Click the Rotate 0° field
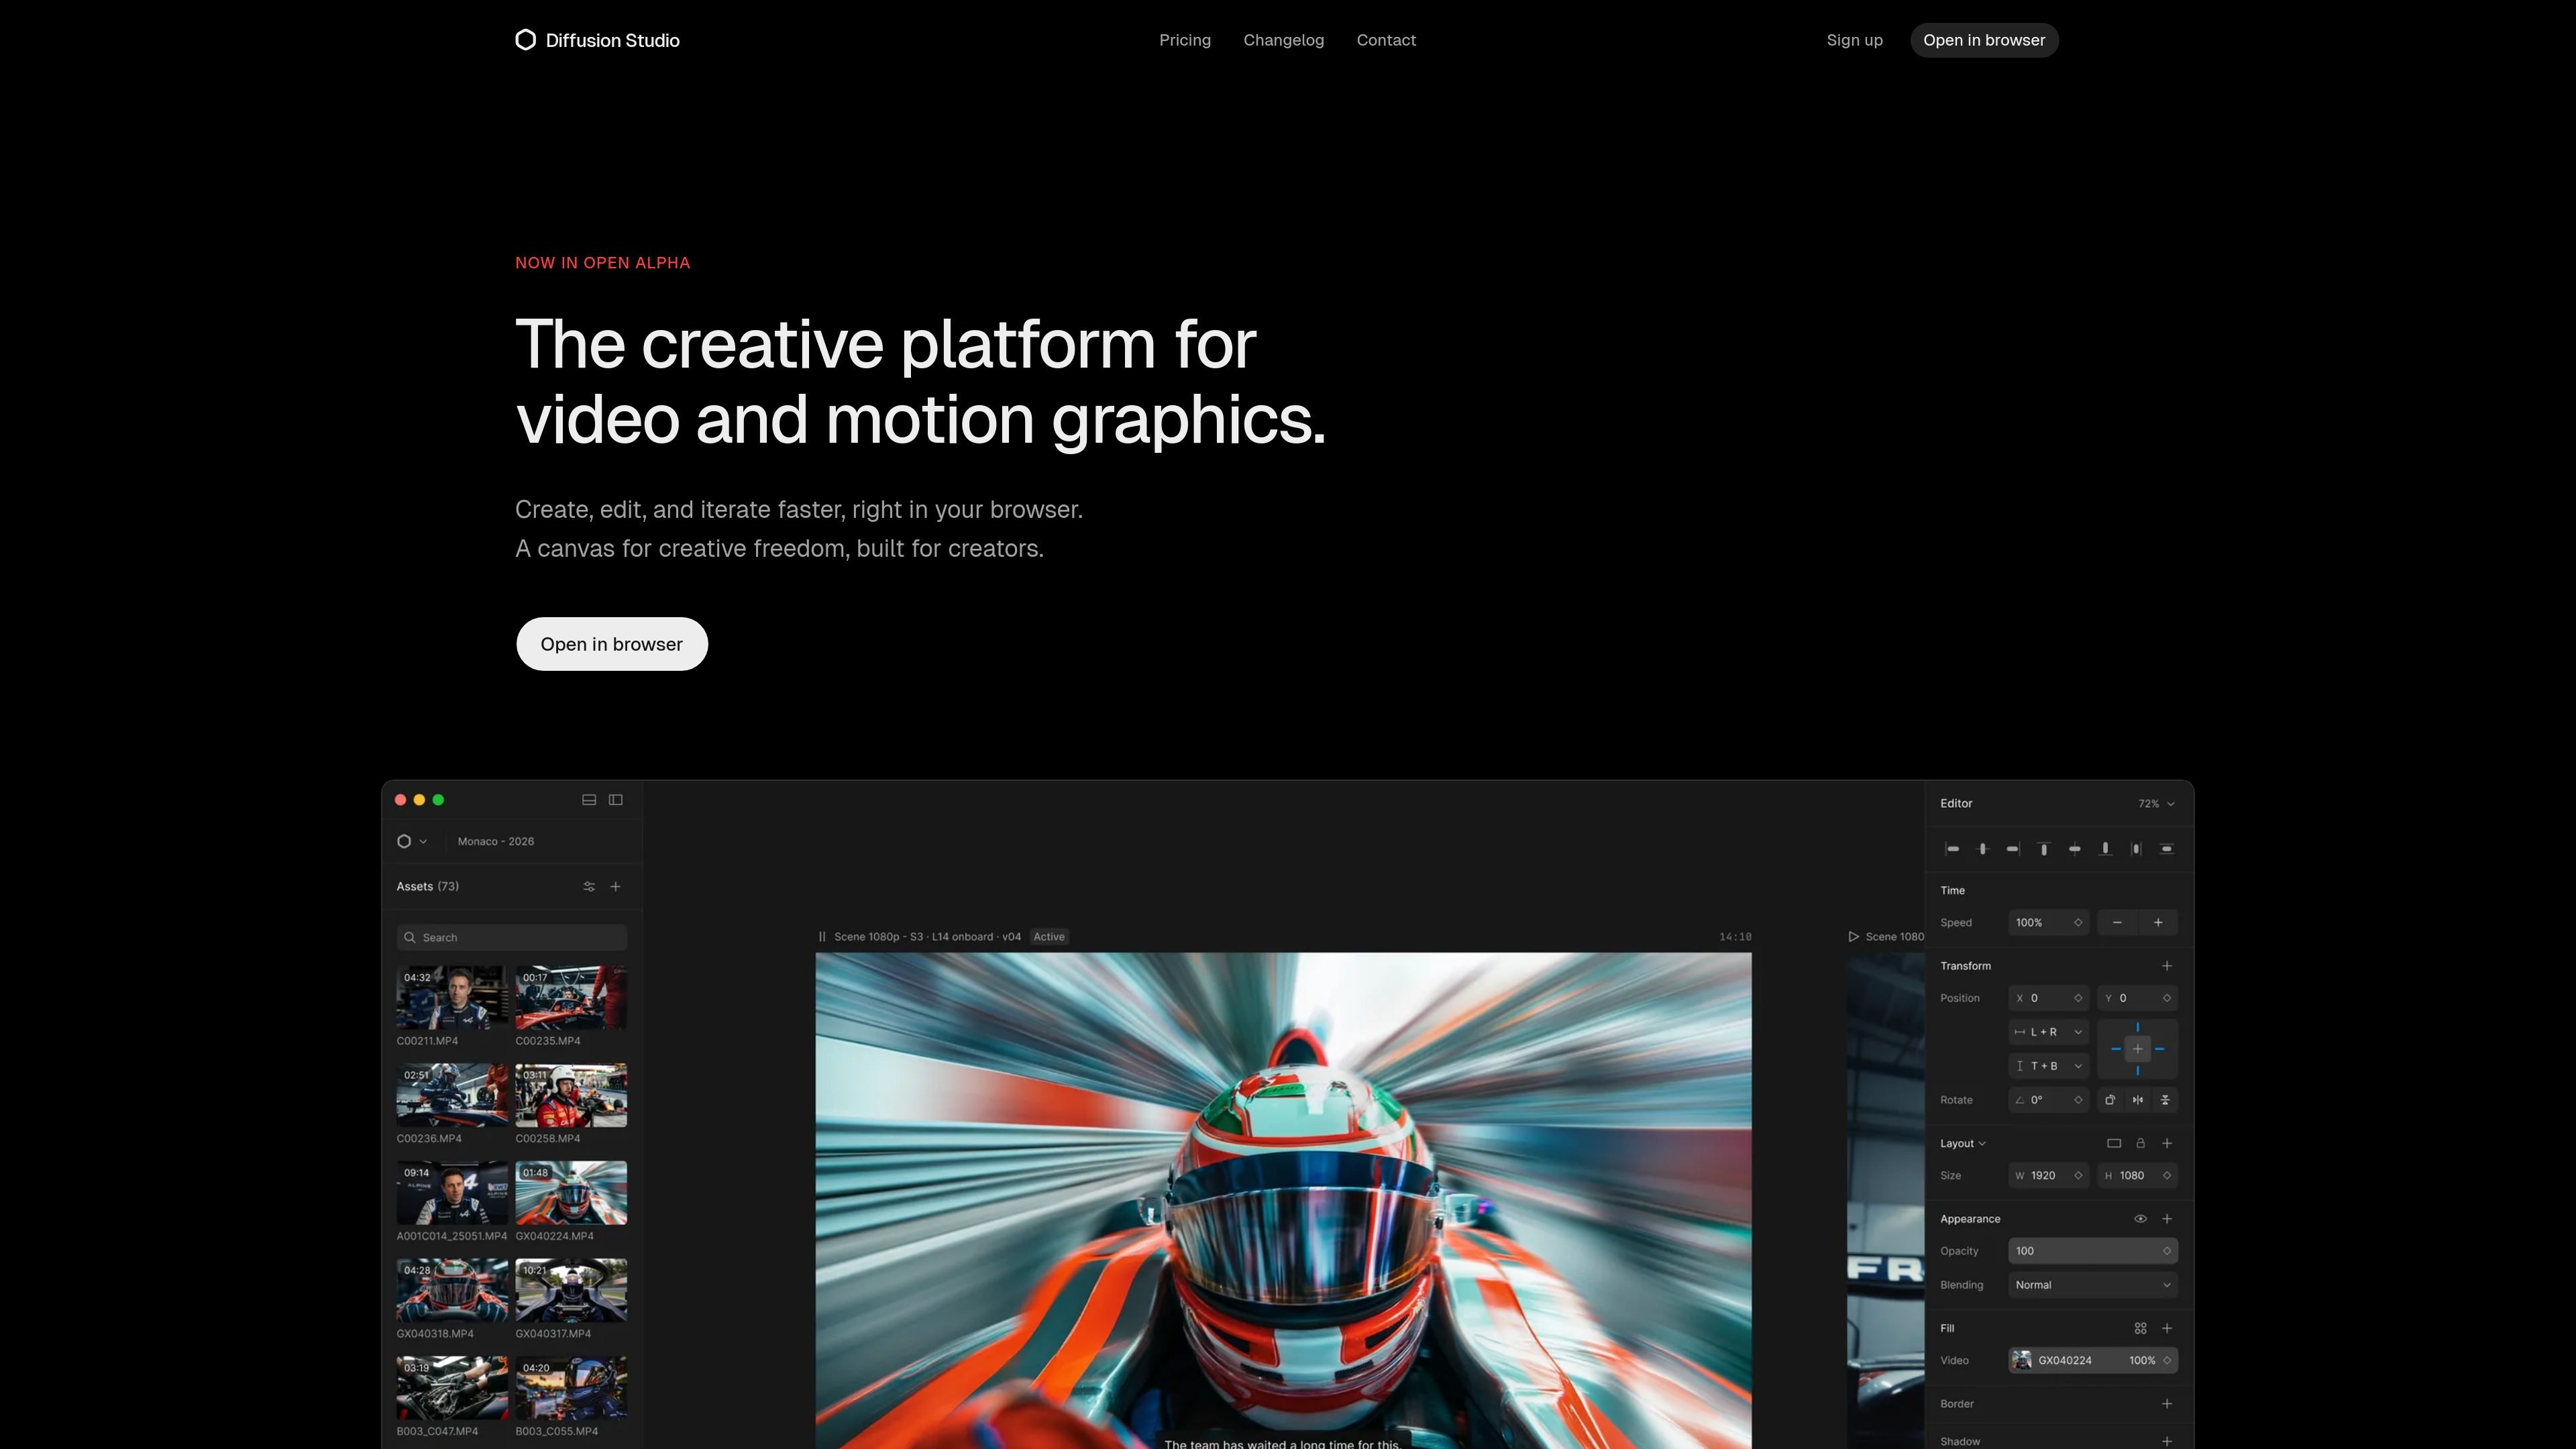 click(x=2048, y=1100)
